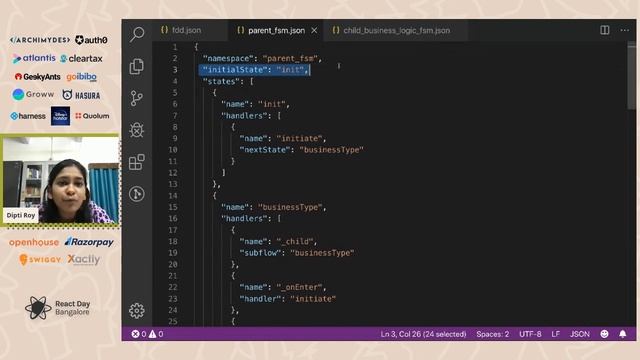Change file encoding UTF-8
Image resolution: width=640 pixels, height=360 pixels.
(530, 334)
